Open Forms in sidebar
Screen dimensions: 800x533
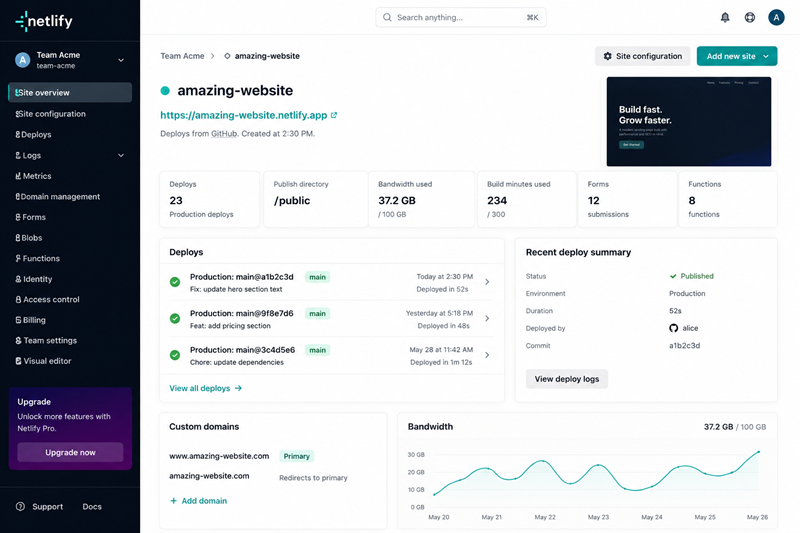tap(70, 217)
